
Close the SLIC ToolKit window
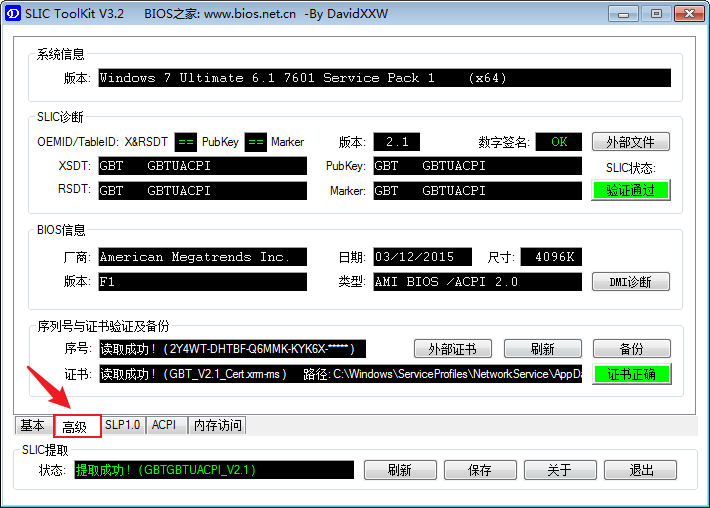[x=686, y=14]
